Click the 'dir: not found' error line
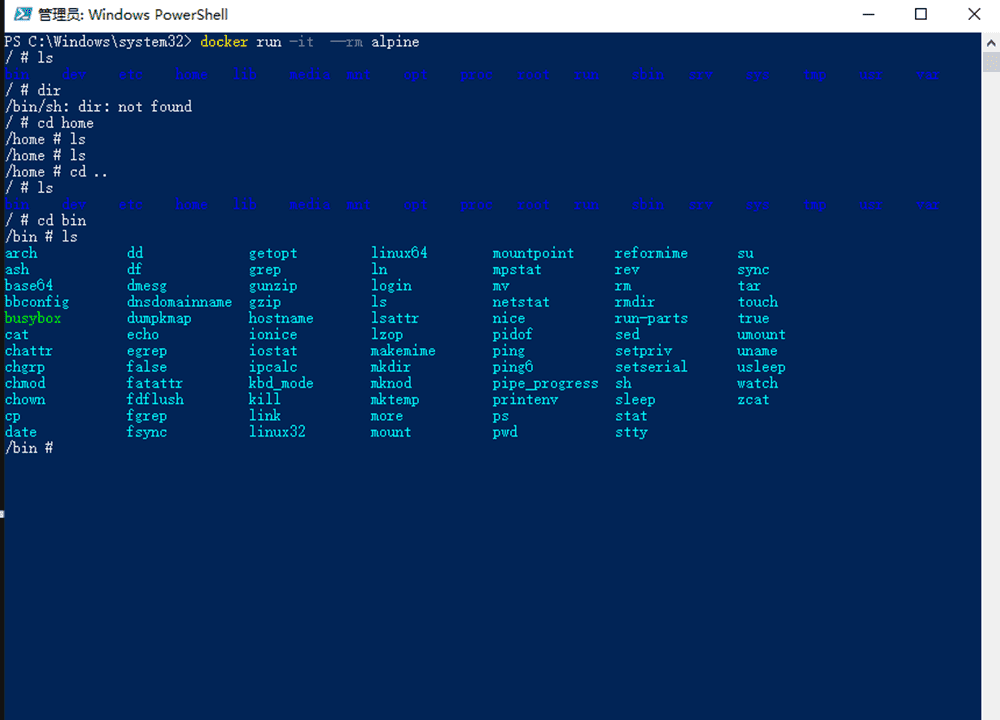This screenshot has width=1000, height=720. pyautogui.click(x=98, y=106)
